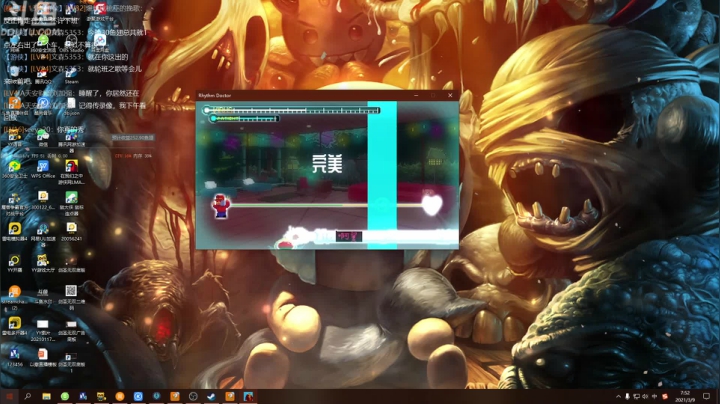This screenshot has width=720, height=404.
Task: Open the WPS Office desktop shortcut
Action: 43,169
